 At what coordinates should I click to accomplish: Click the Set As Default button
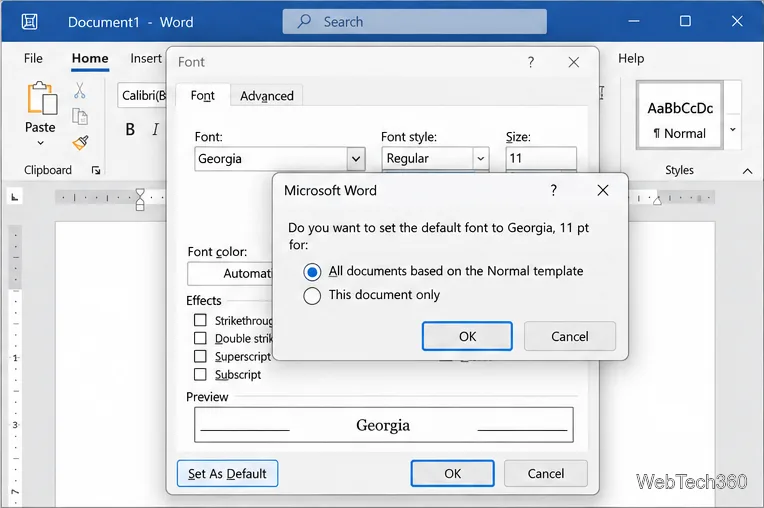[x=228, y=473]
